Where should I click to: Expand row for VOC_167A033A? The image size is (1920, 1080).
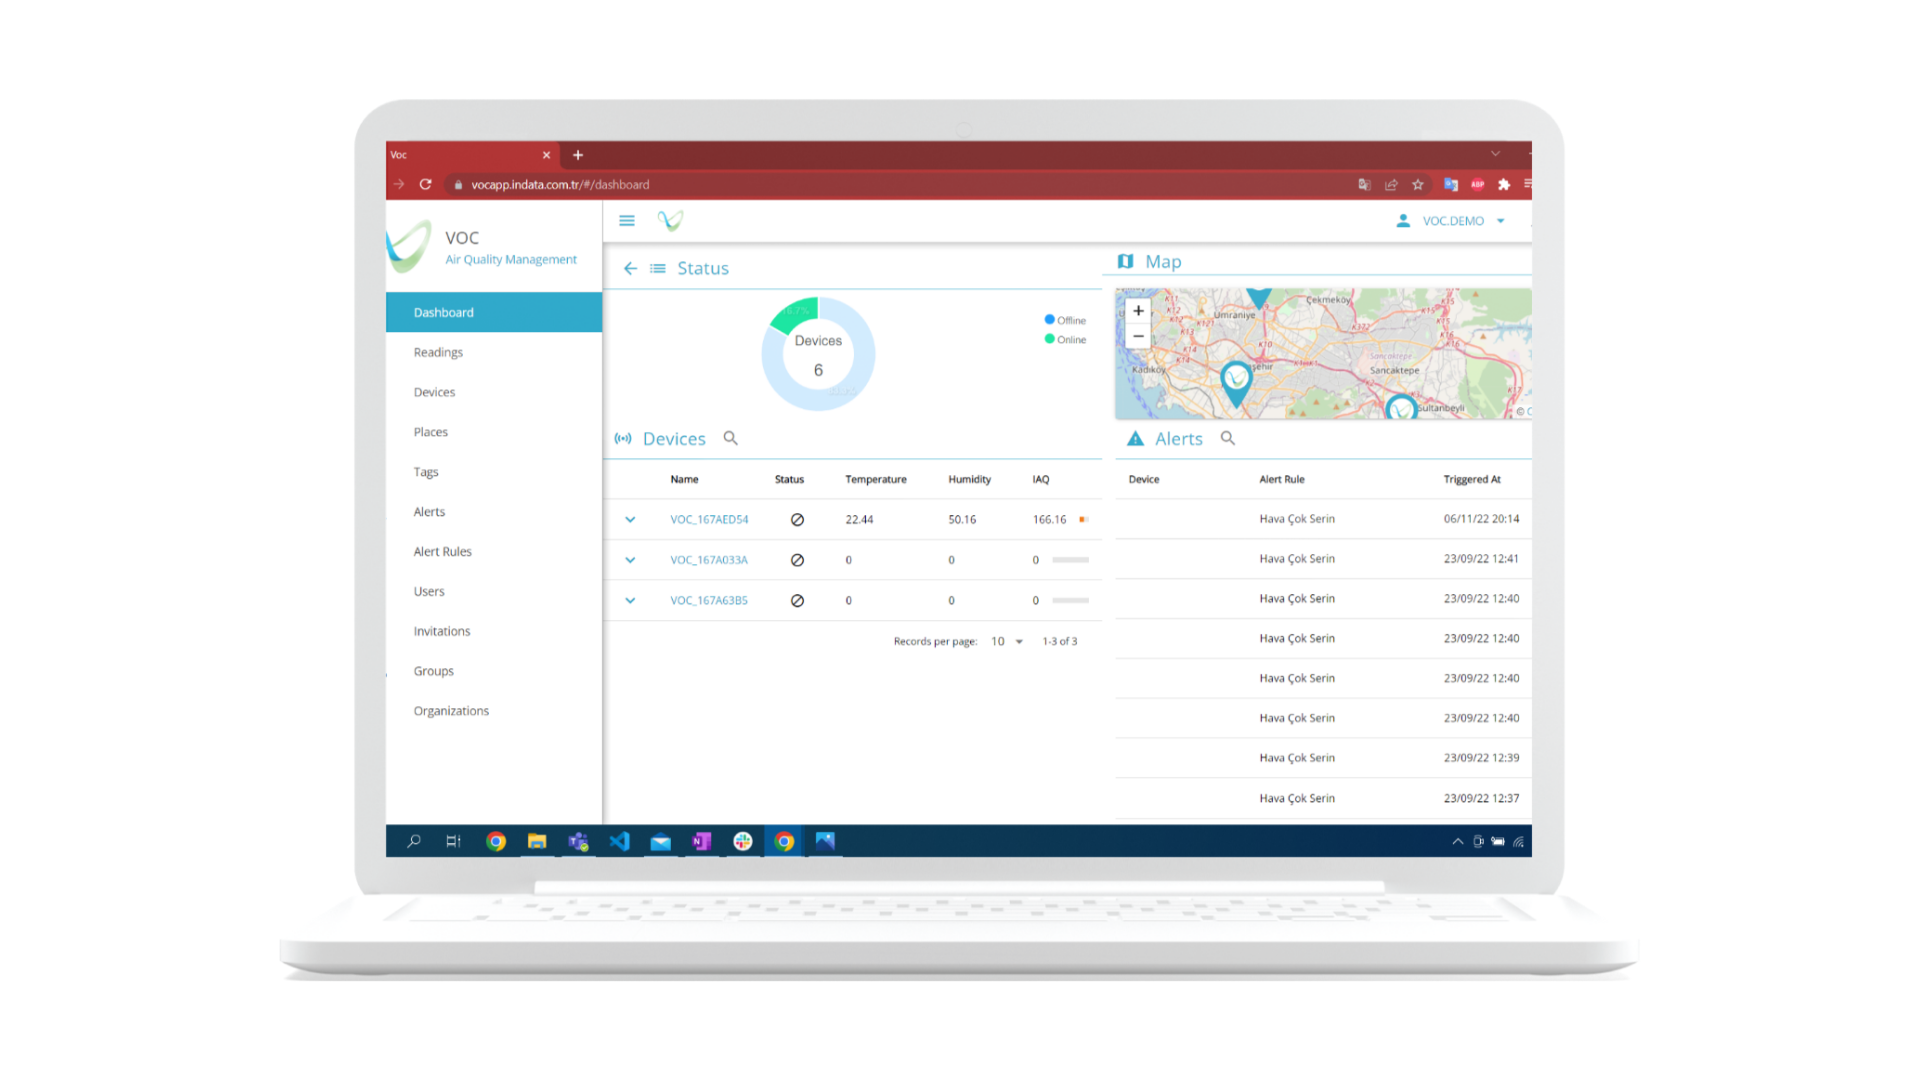[630, 560]
